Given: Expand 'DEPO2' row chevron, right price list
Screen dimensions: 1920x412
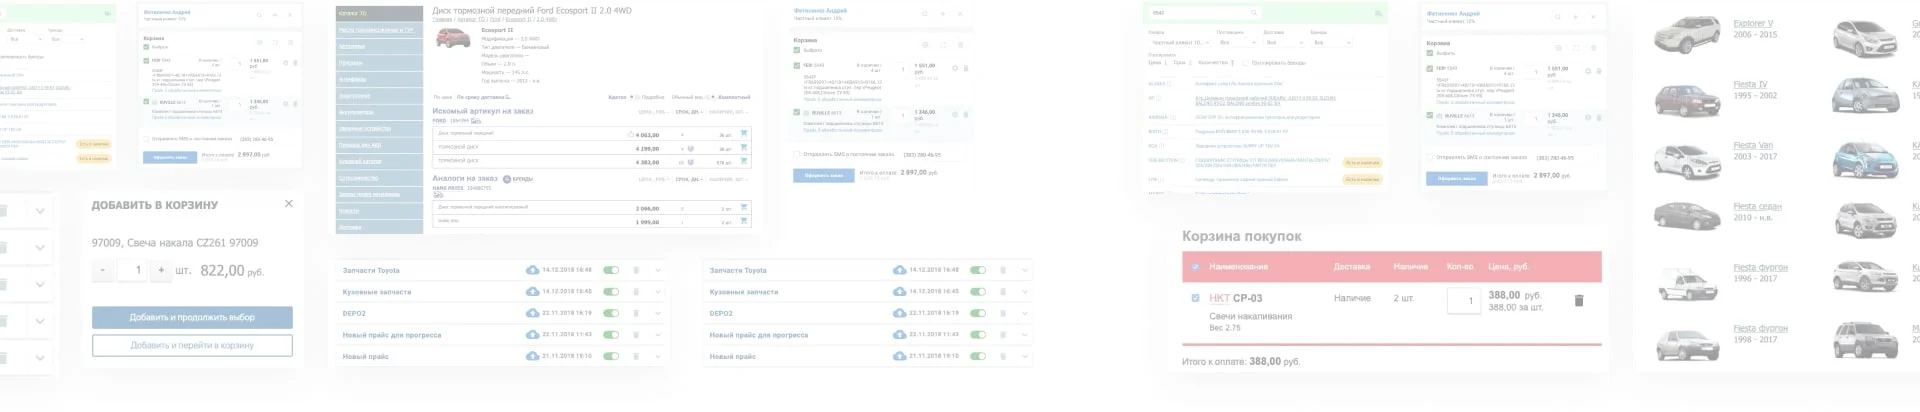Looking at the screenshot, I should [x=1025, y=313].
